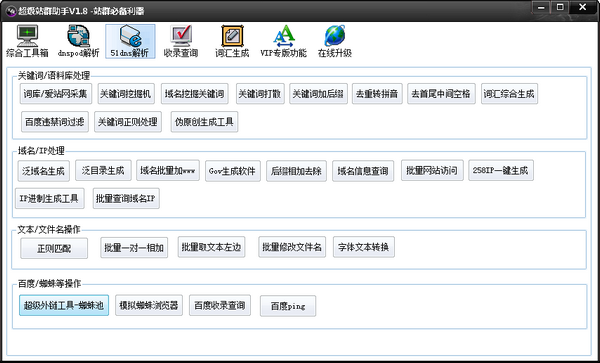This screenshot has width=600, height=363.
Task: Click the 伪原创生成工具 button
Action: (204, 122)
